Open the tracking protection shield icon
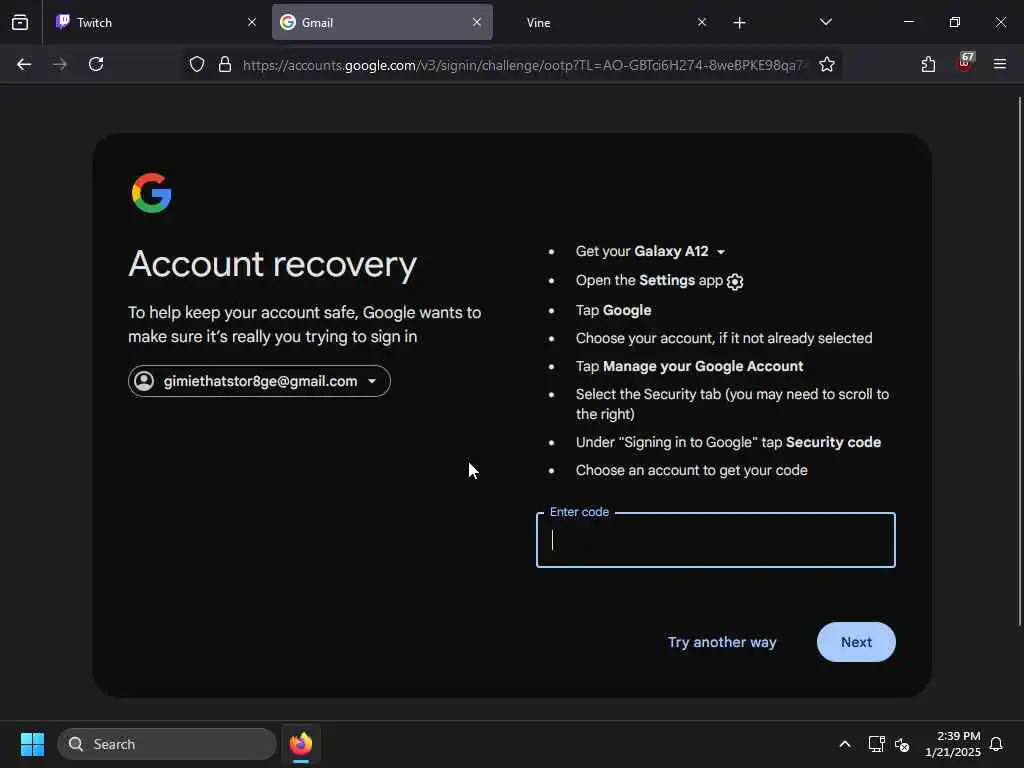Viewport: 1024px width, 768px height. tap(197, 64)
